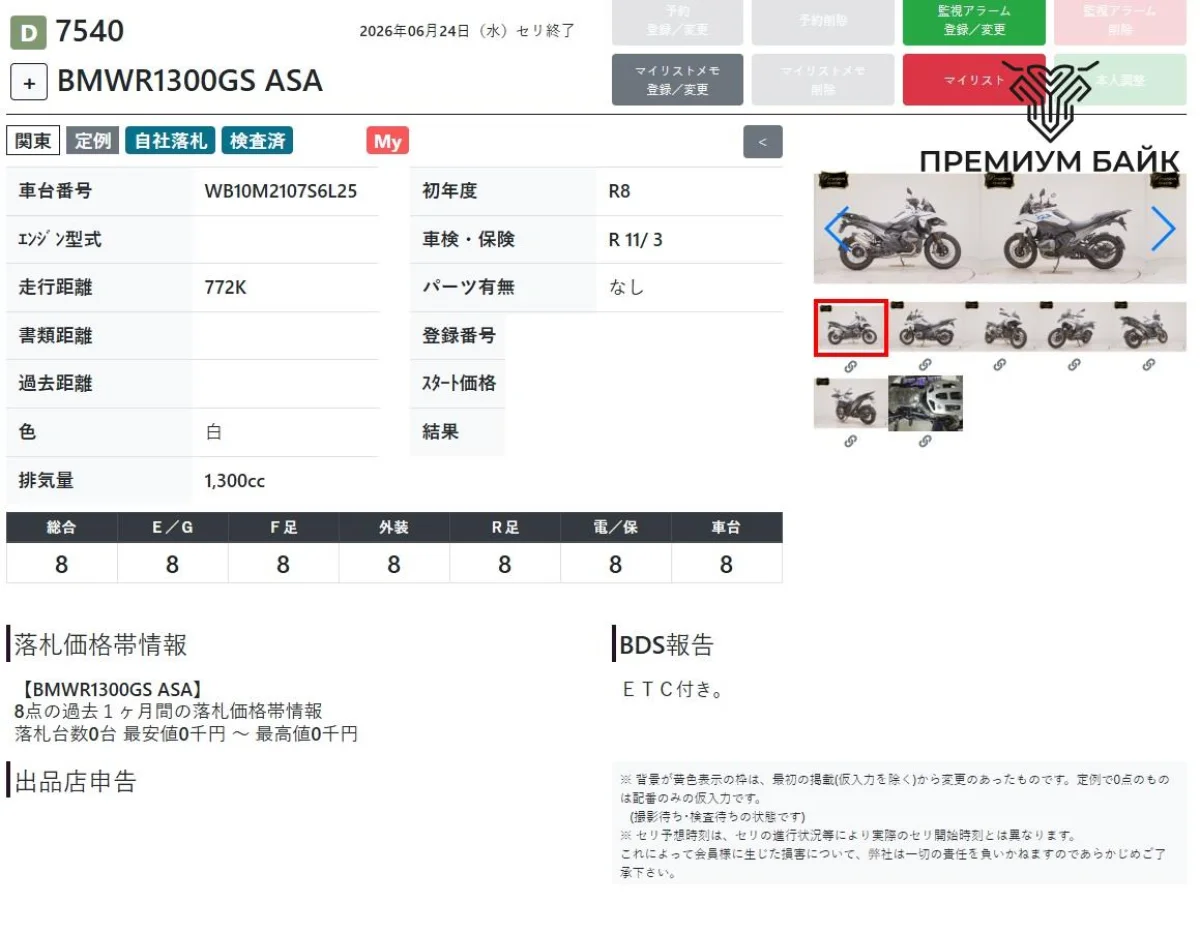Viewport: 1200px width, 933px height.
Task: Click the E/G score column header
Action: coord(172,527)
